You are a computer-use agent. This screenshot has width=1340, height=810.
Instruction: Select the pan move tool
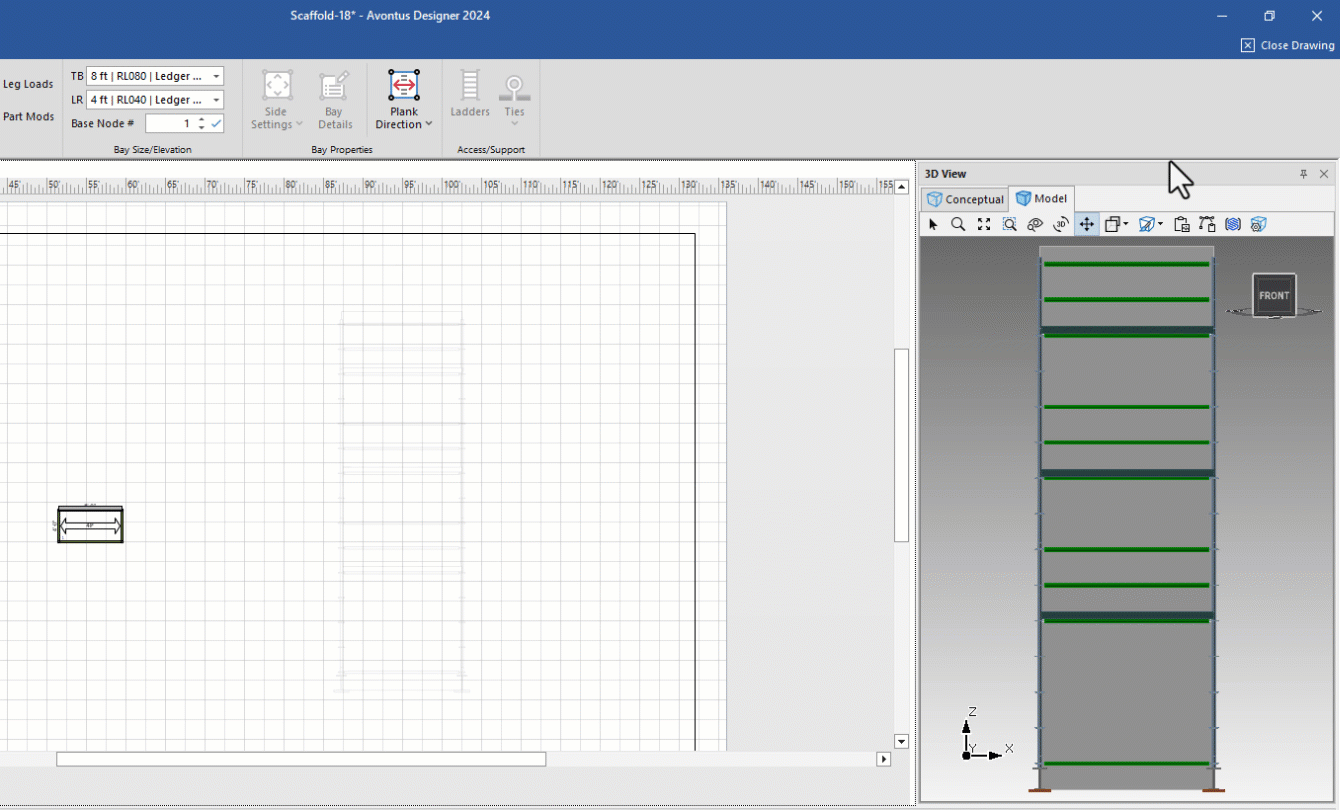tap(1087, 225)
